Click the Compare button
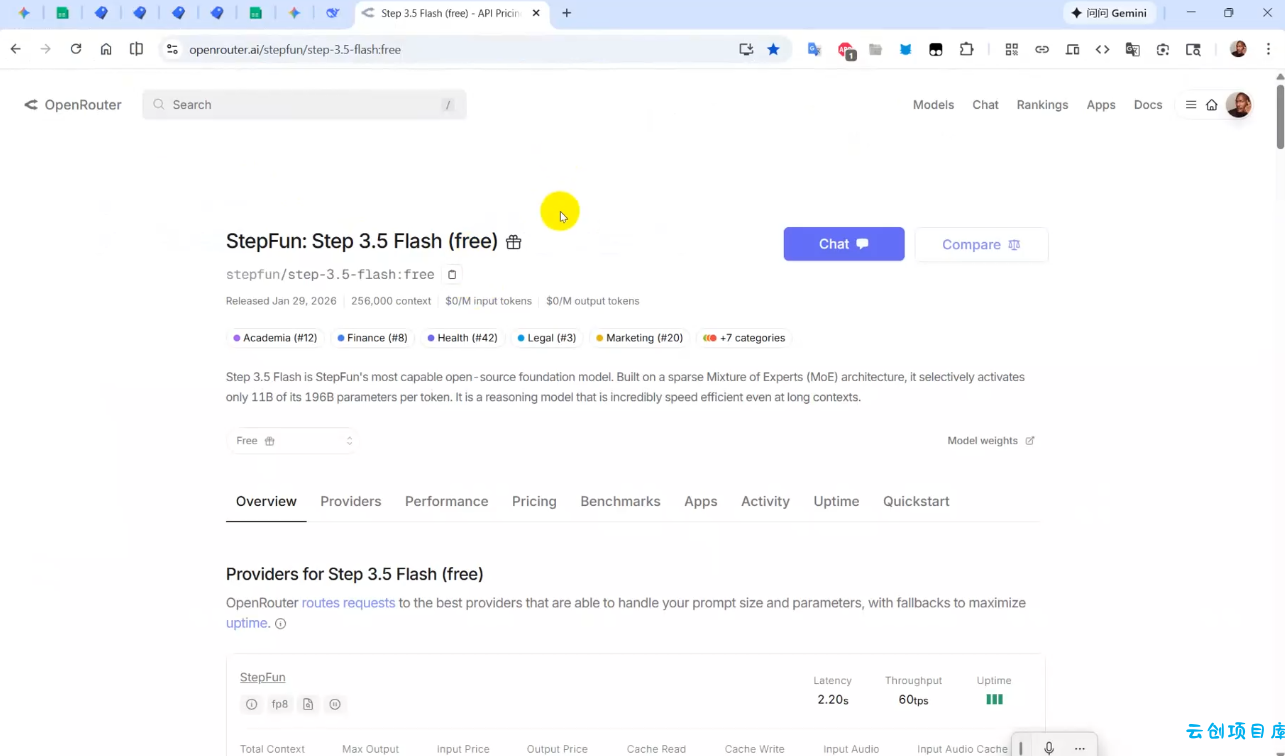The width and height of the screenshot is (1285, 756). click(981, 244)
